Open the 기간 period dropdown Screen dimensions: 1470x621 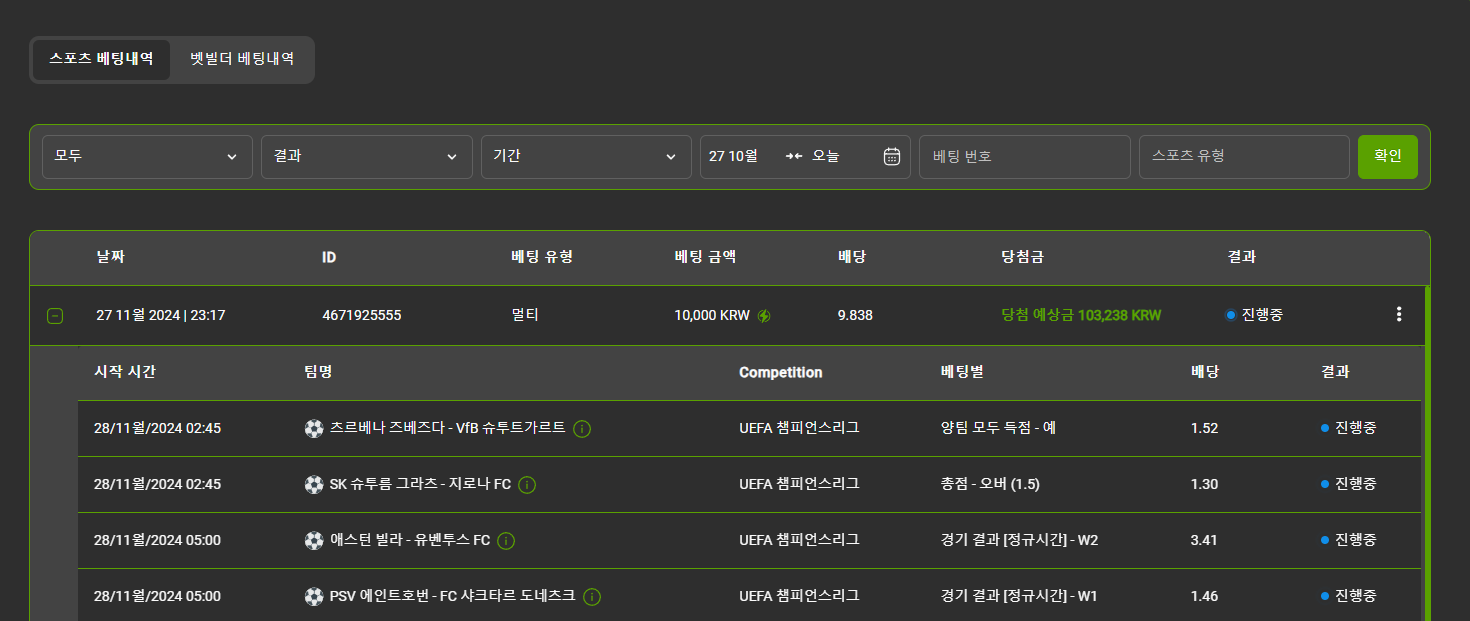pos(586,157)
